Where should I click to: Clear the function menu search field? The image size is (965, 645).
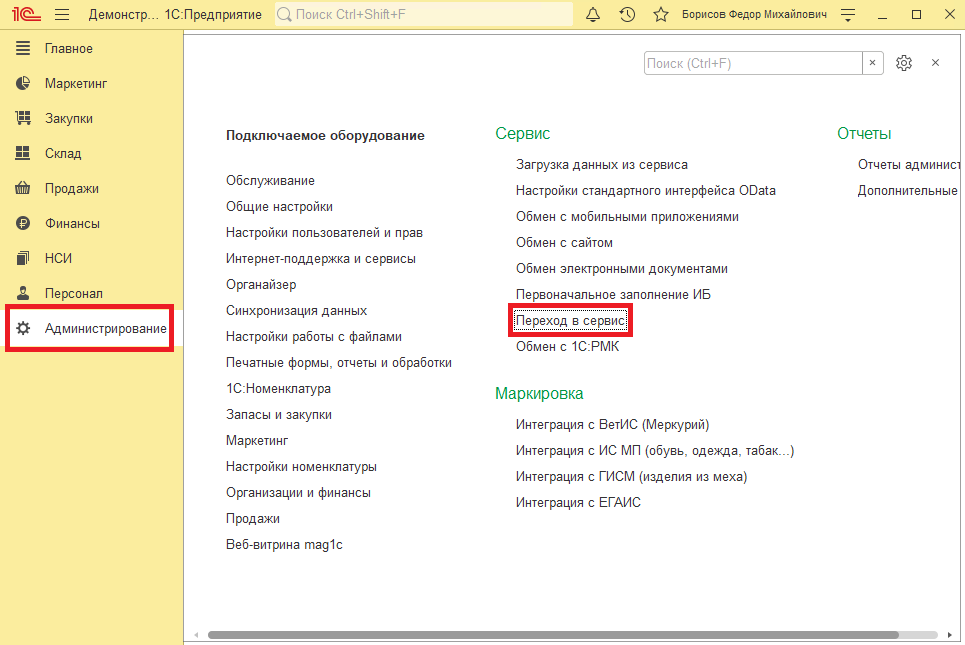pos(872,63)
